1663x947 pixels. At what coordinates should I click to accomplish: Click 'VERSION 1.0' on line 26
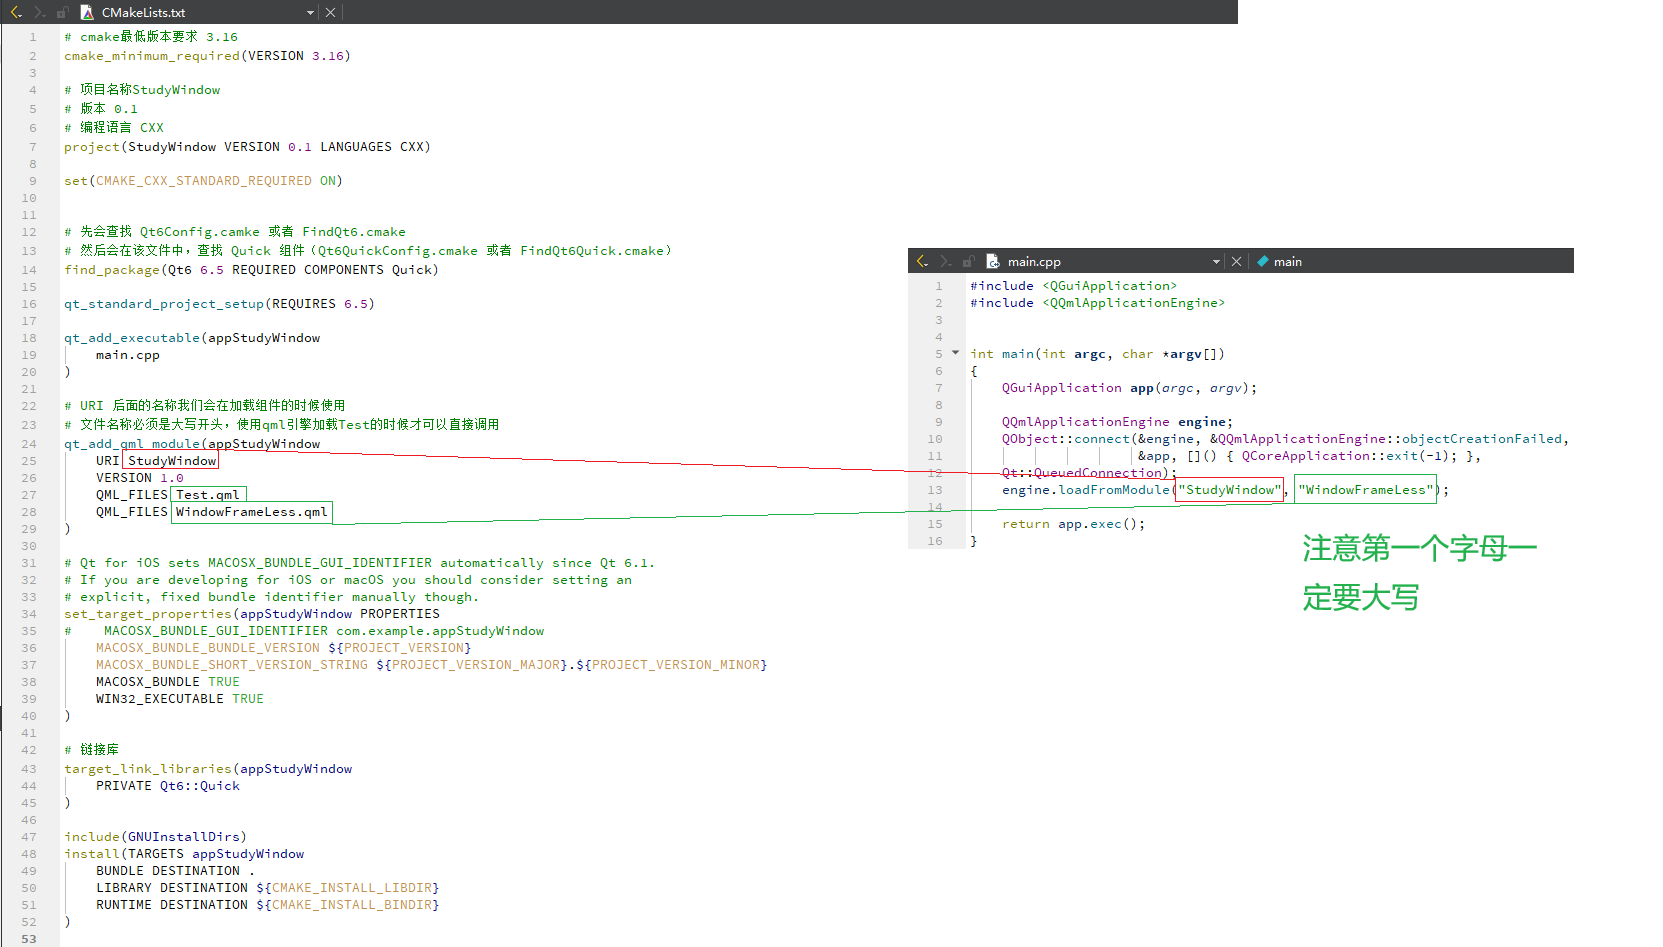click(x=140, y=478)
